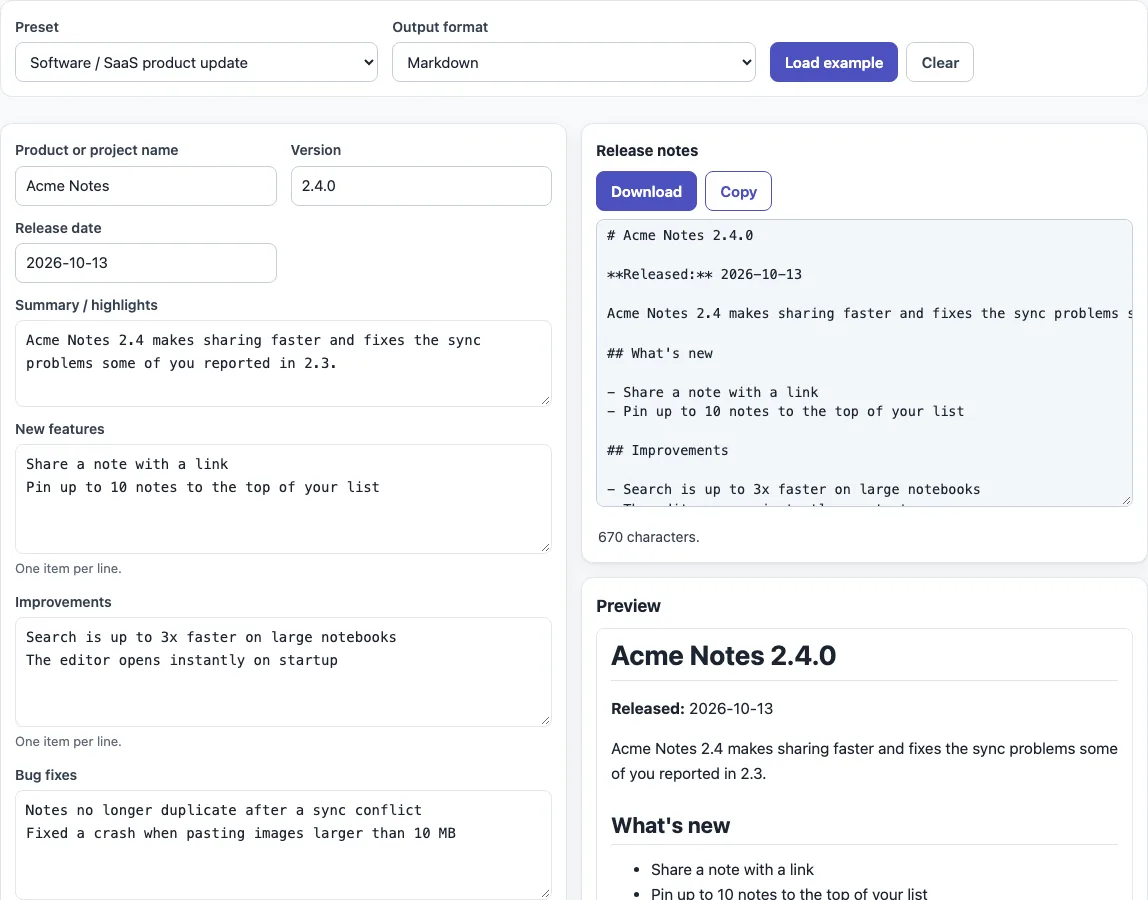The height and width of the screenshot is (900, 1148).
Task: Copy the release notes
Action: (738, 191)
